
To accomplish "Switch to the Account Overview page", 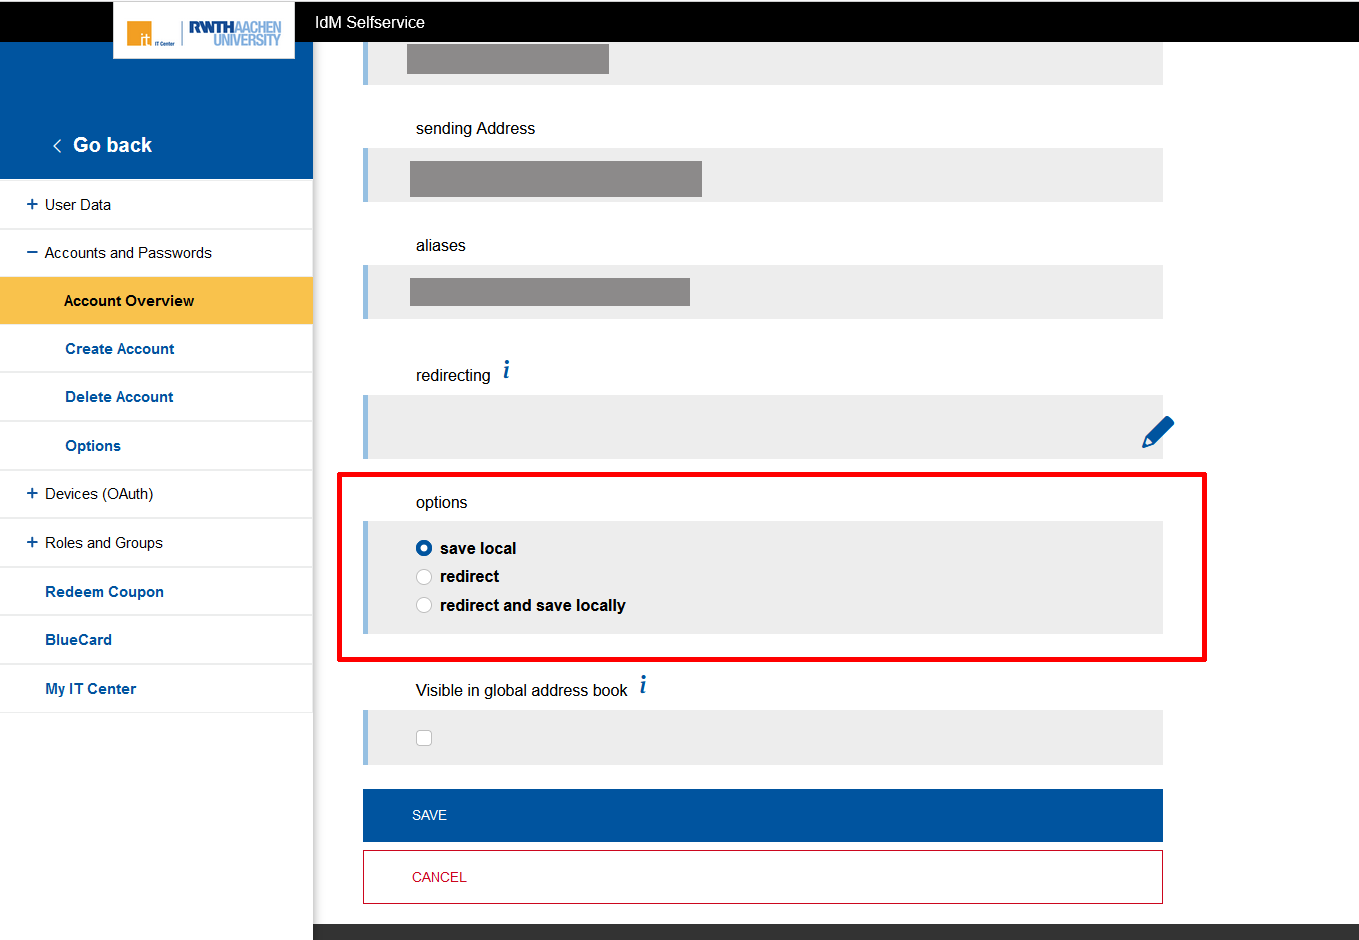I will tap(129, 300).
